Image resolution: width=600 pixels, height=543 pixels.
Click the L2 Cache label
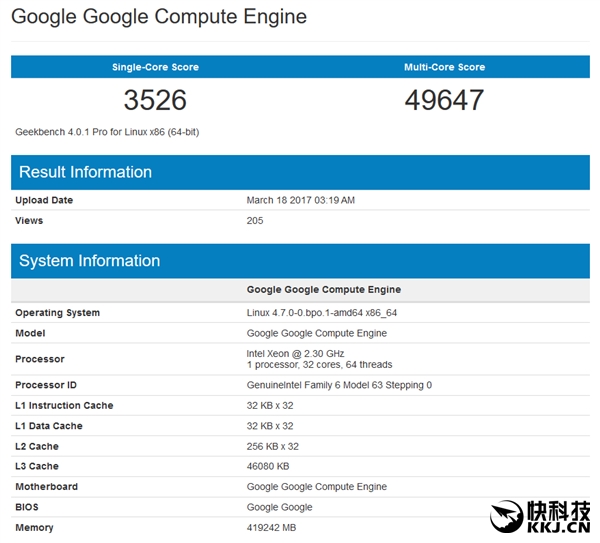[x=37, y=447]
